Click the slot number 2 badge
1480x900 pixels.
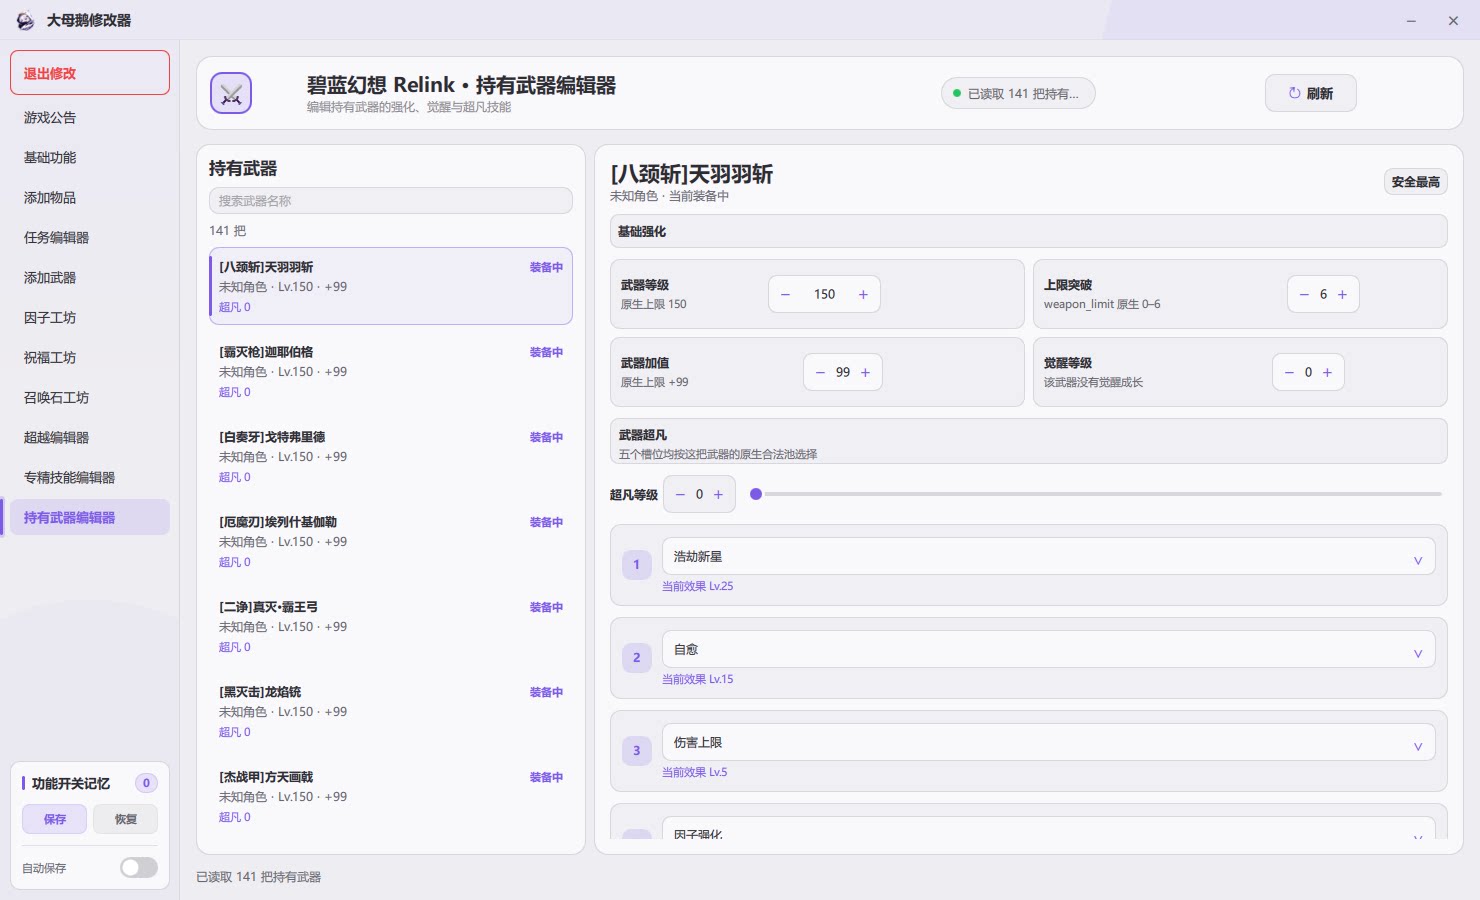636,658
